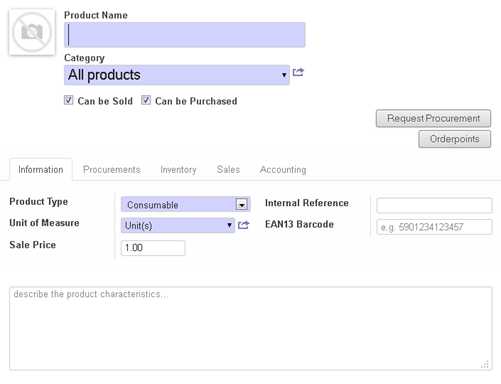Click the Sale Price field

153,248
